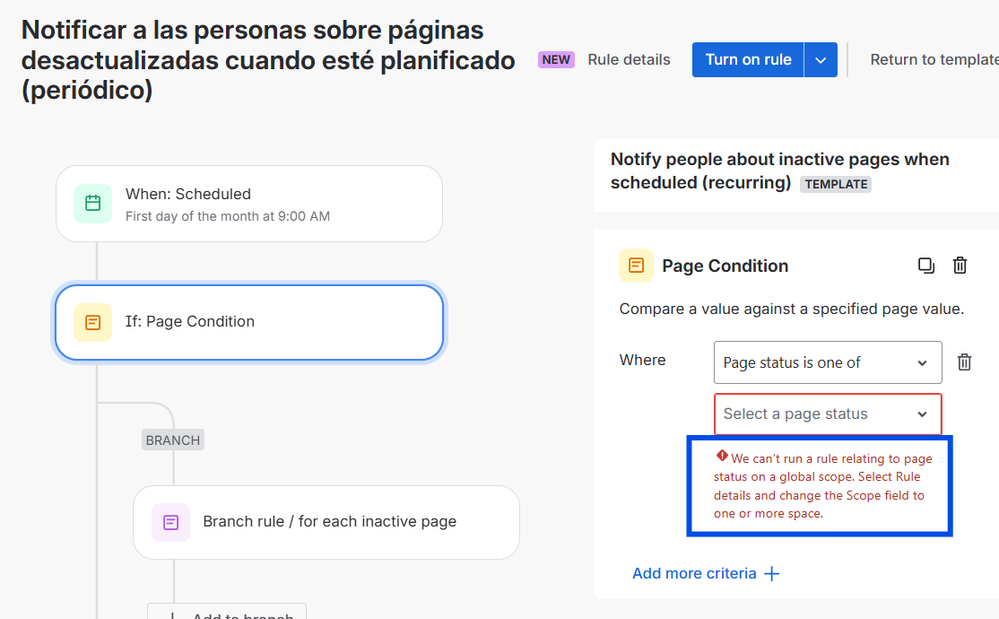This screenshot has height=619, width=999.
Task: Expand the chevron next to Turn on rule
Action: tap(820, 59)
